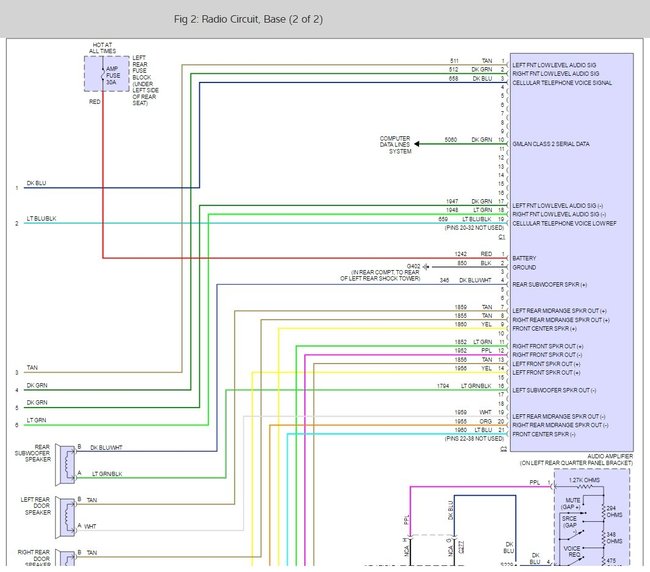Click RIGHT FRONT SPKR OUT (-) label
Viewport: 650px width, 572px height.
point(547,355)
